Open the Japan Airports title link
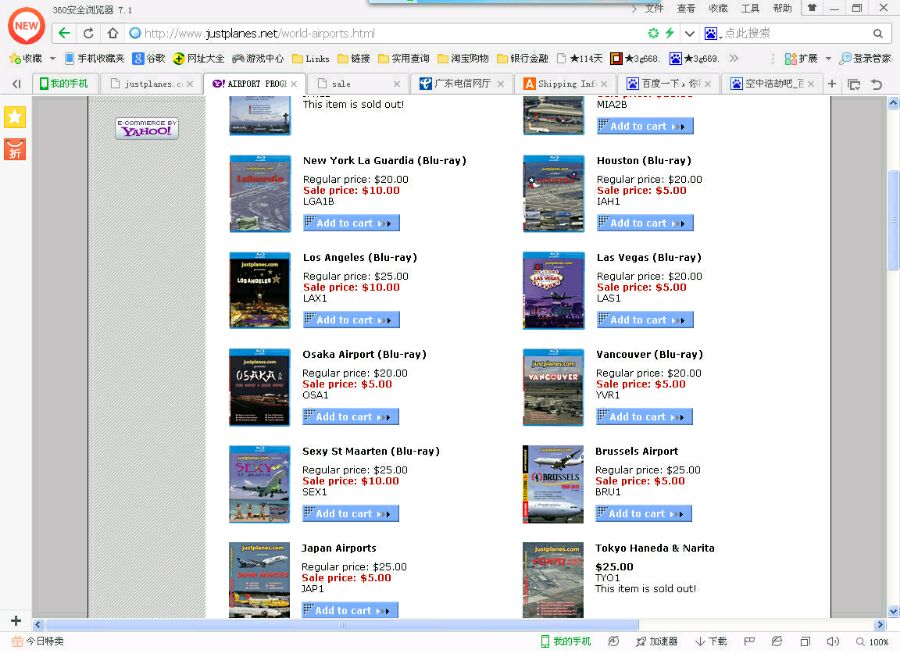The width and height of the screenshot is (900, 652). 339,548
